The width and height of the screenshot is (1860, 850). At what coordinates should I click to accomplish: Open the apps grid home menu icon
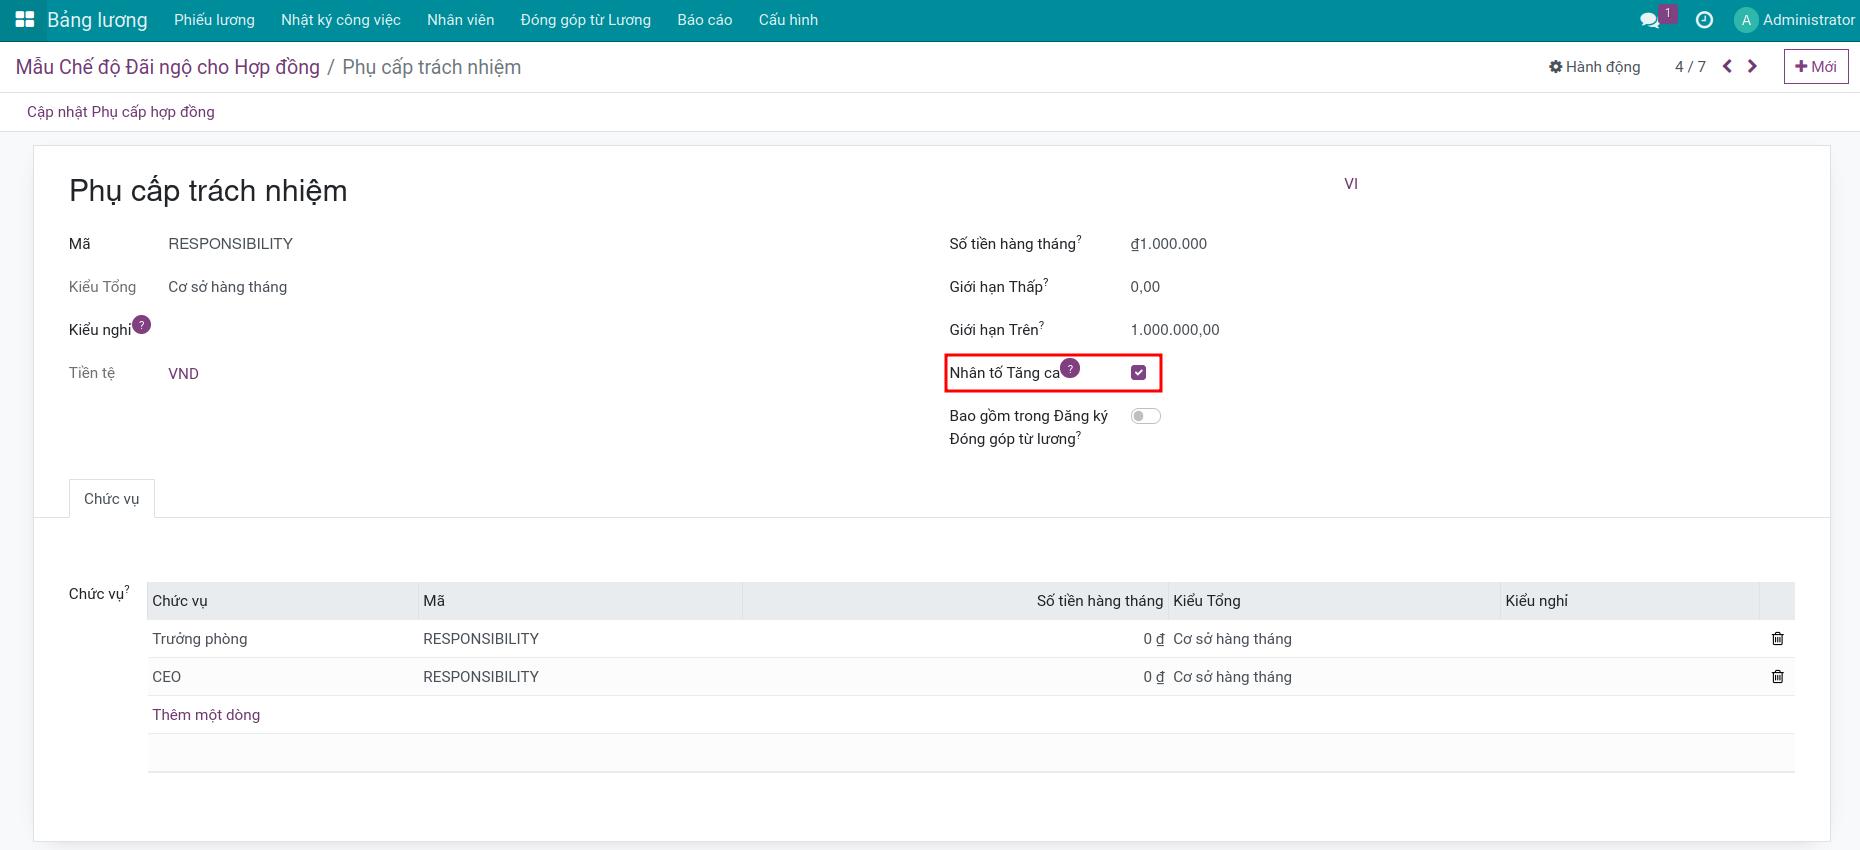coord(25,20)
